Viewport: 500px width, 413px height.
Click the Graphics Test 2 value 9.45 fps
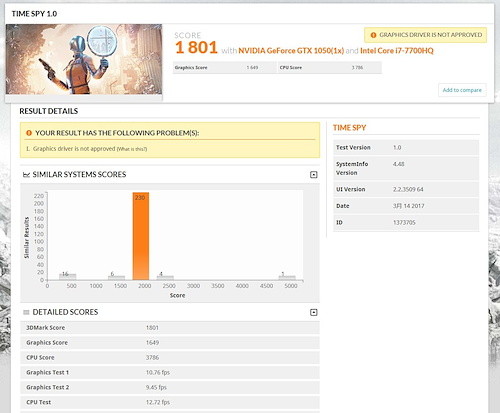pos(156,387)
